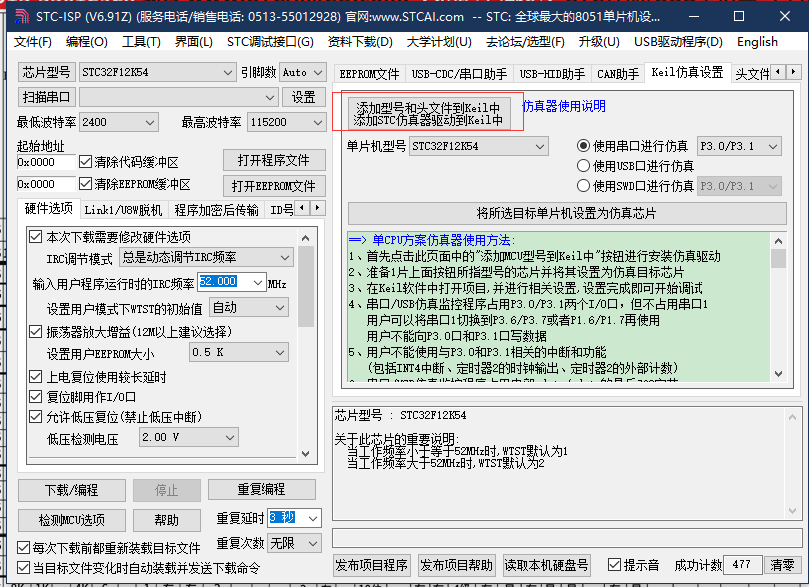The height and width of the screenshot is (587, 809).
Task: Click 打开EEPROM文件 button
Action: click(274, 185)
